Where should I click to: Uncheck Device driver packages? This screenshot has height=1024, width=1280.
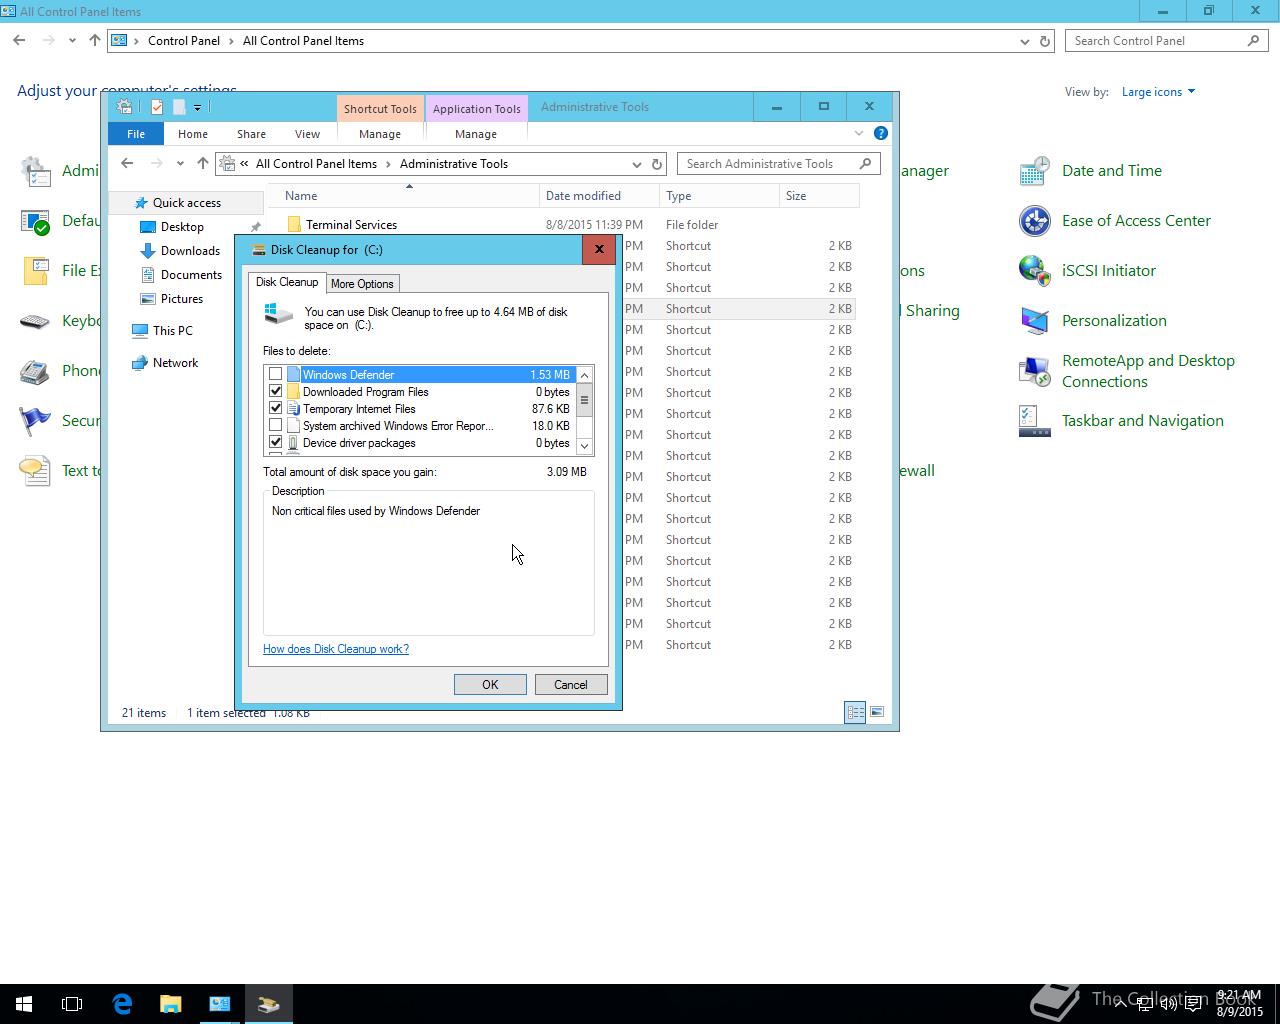click(276, 442)
